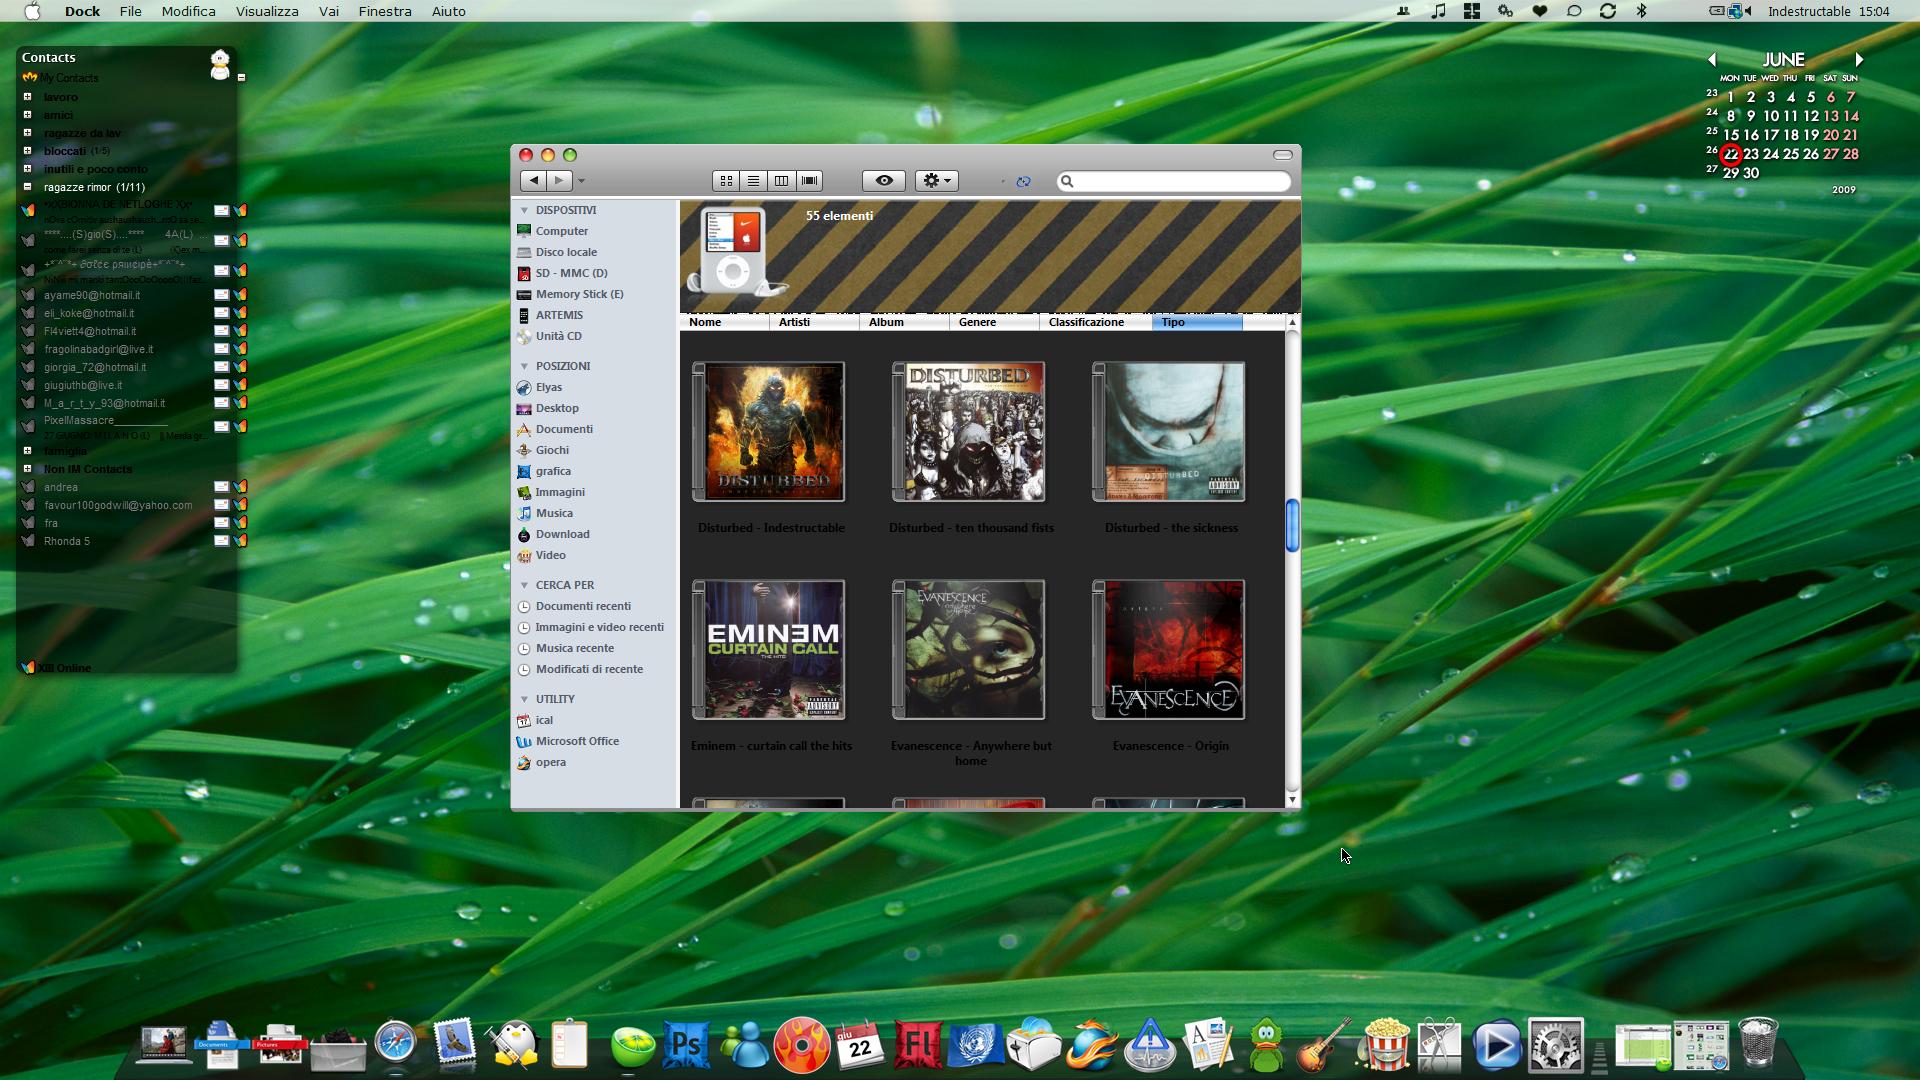Screen dimensions: 1920x1080
Task: Open System Preferences gear in Dock
Action: point(1555,1045)
